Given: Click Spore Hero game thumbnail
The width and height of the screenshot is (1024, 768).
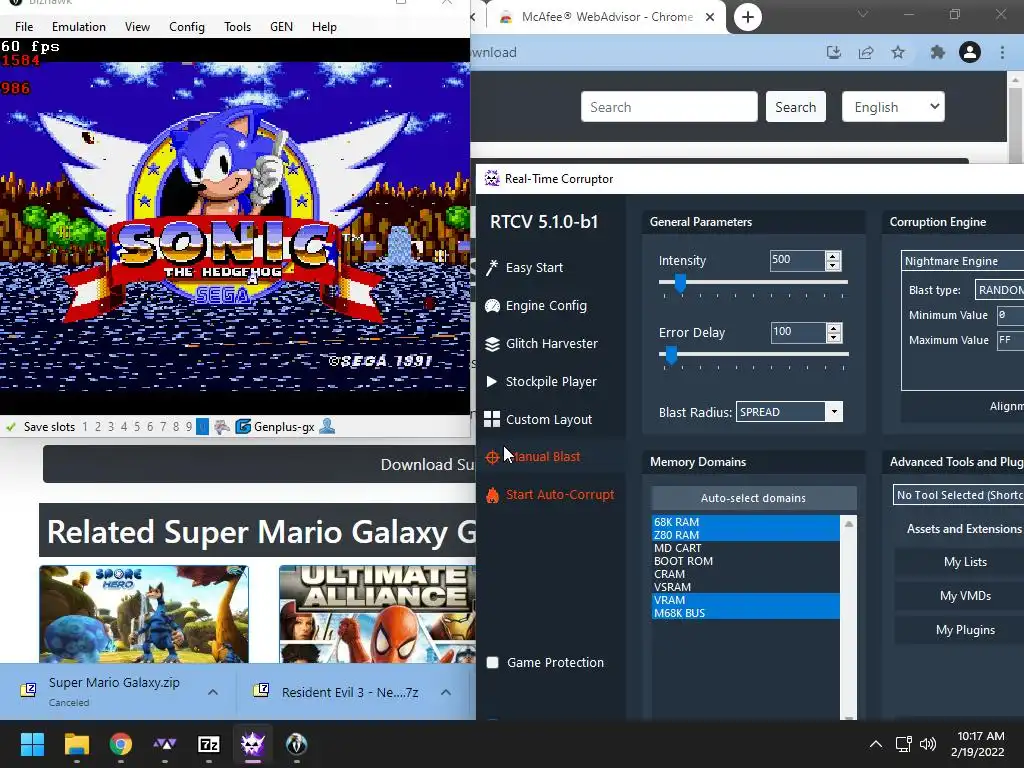Looking at the screenshot, I should (144, 615).
